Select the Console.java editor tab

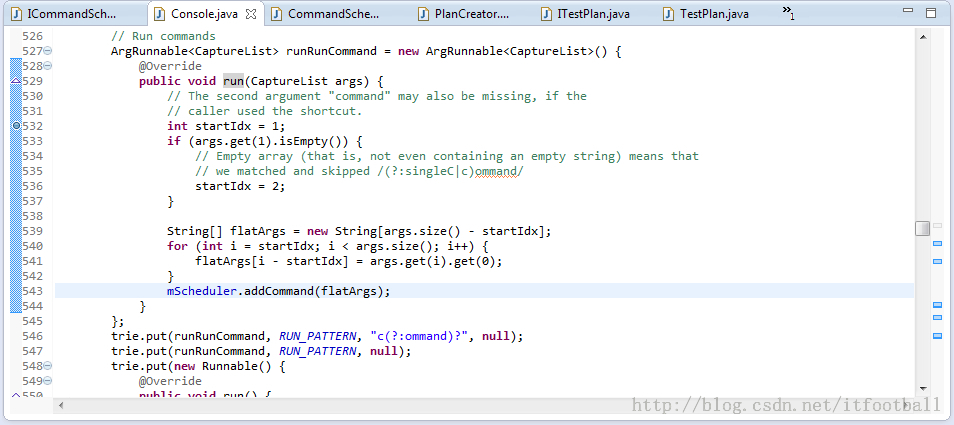tap(205, 13)
